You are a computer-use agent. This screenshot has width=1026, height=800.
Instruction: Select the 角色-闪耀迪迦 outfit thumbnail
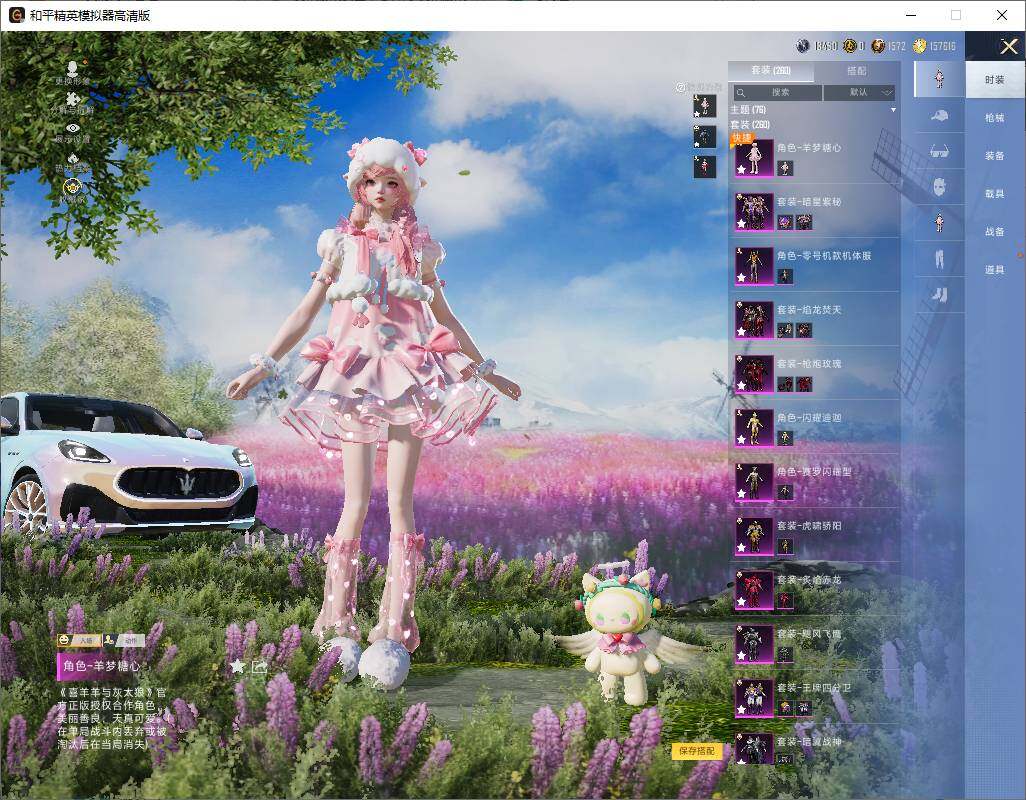pos(754,428)
